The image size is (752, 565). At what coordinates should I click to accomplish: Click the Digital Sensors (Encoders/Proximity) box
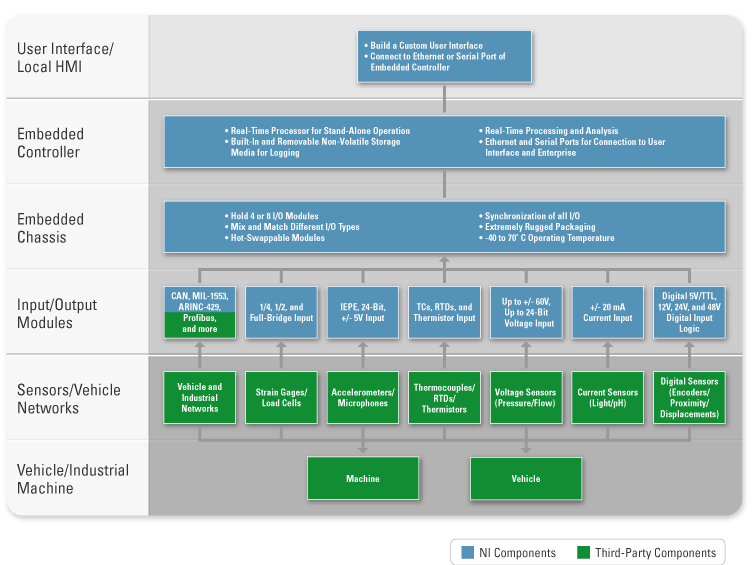pos(690,398)
